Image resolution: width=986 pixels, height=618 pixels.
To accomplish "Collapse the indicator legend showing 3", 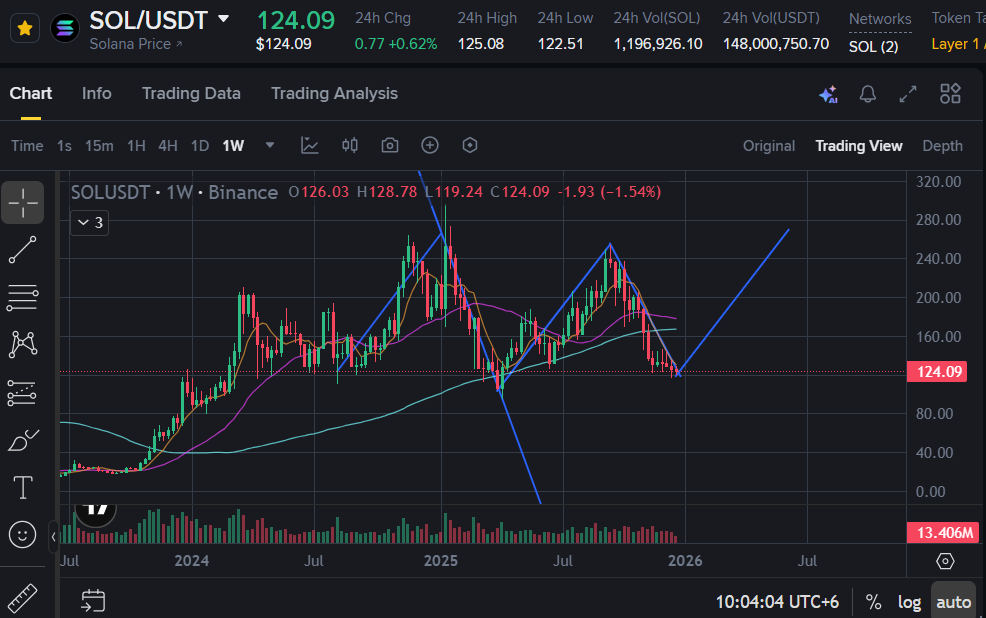I will coord(90,223).
